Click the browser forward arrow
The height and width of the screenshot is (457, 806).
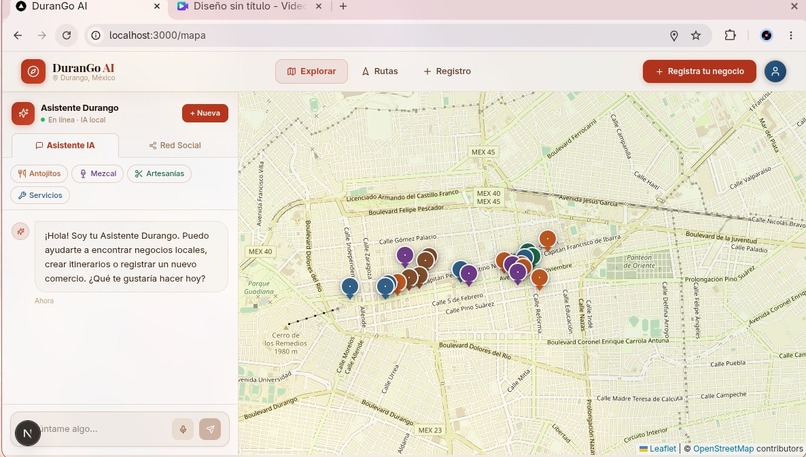[x=42, y=35]
